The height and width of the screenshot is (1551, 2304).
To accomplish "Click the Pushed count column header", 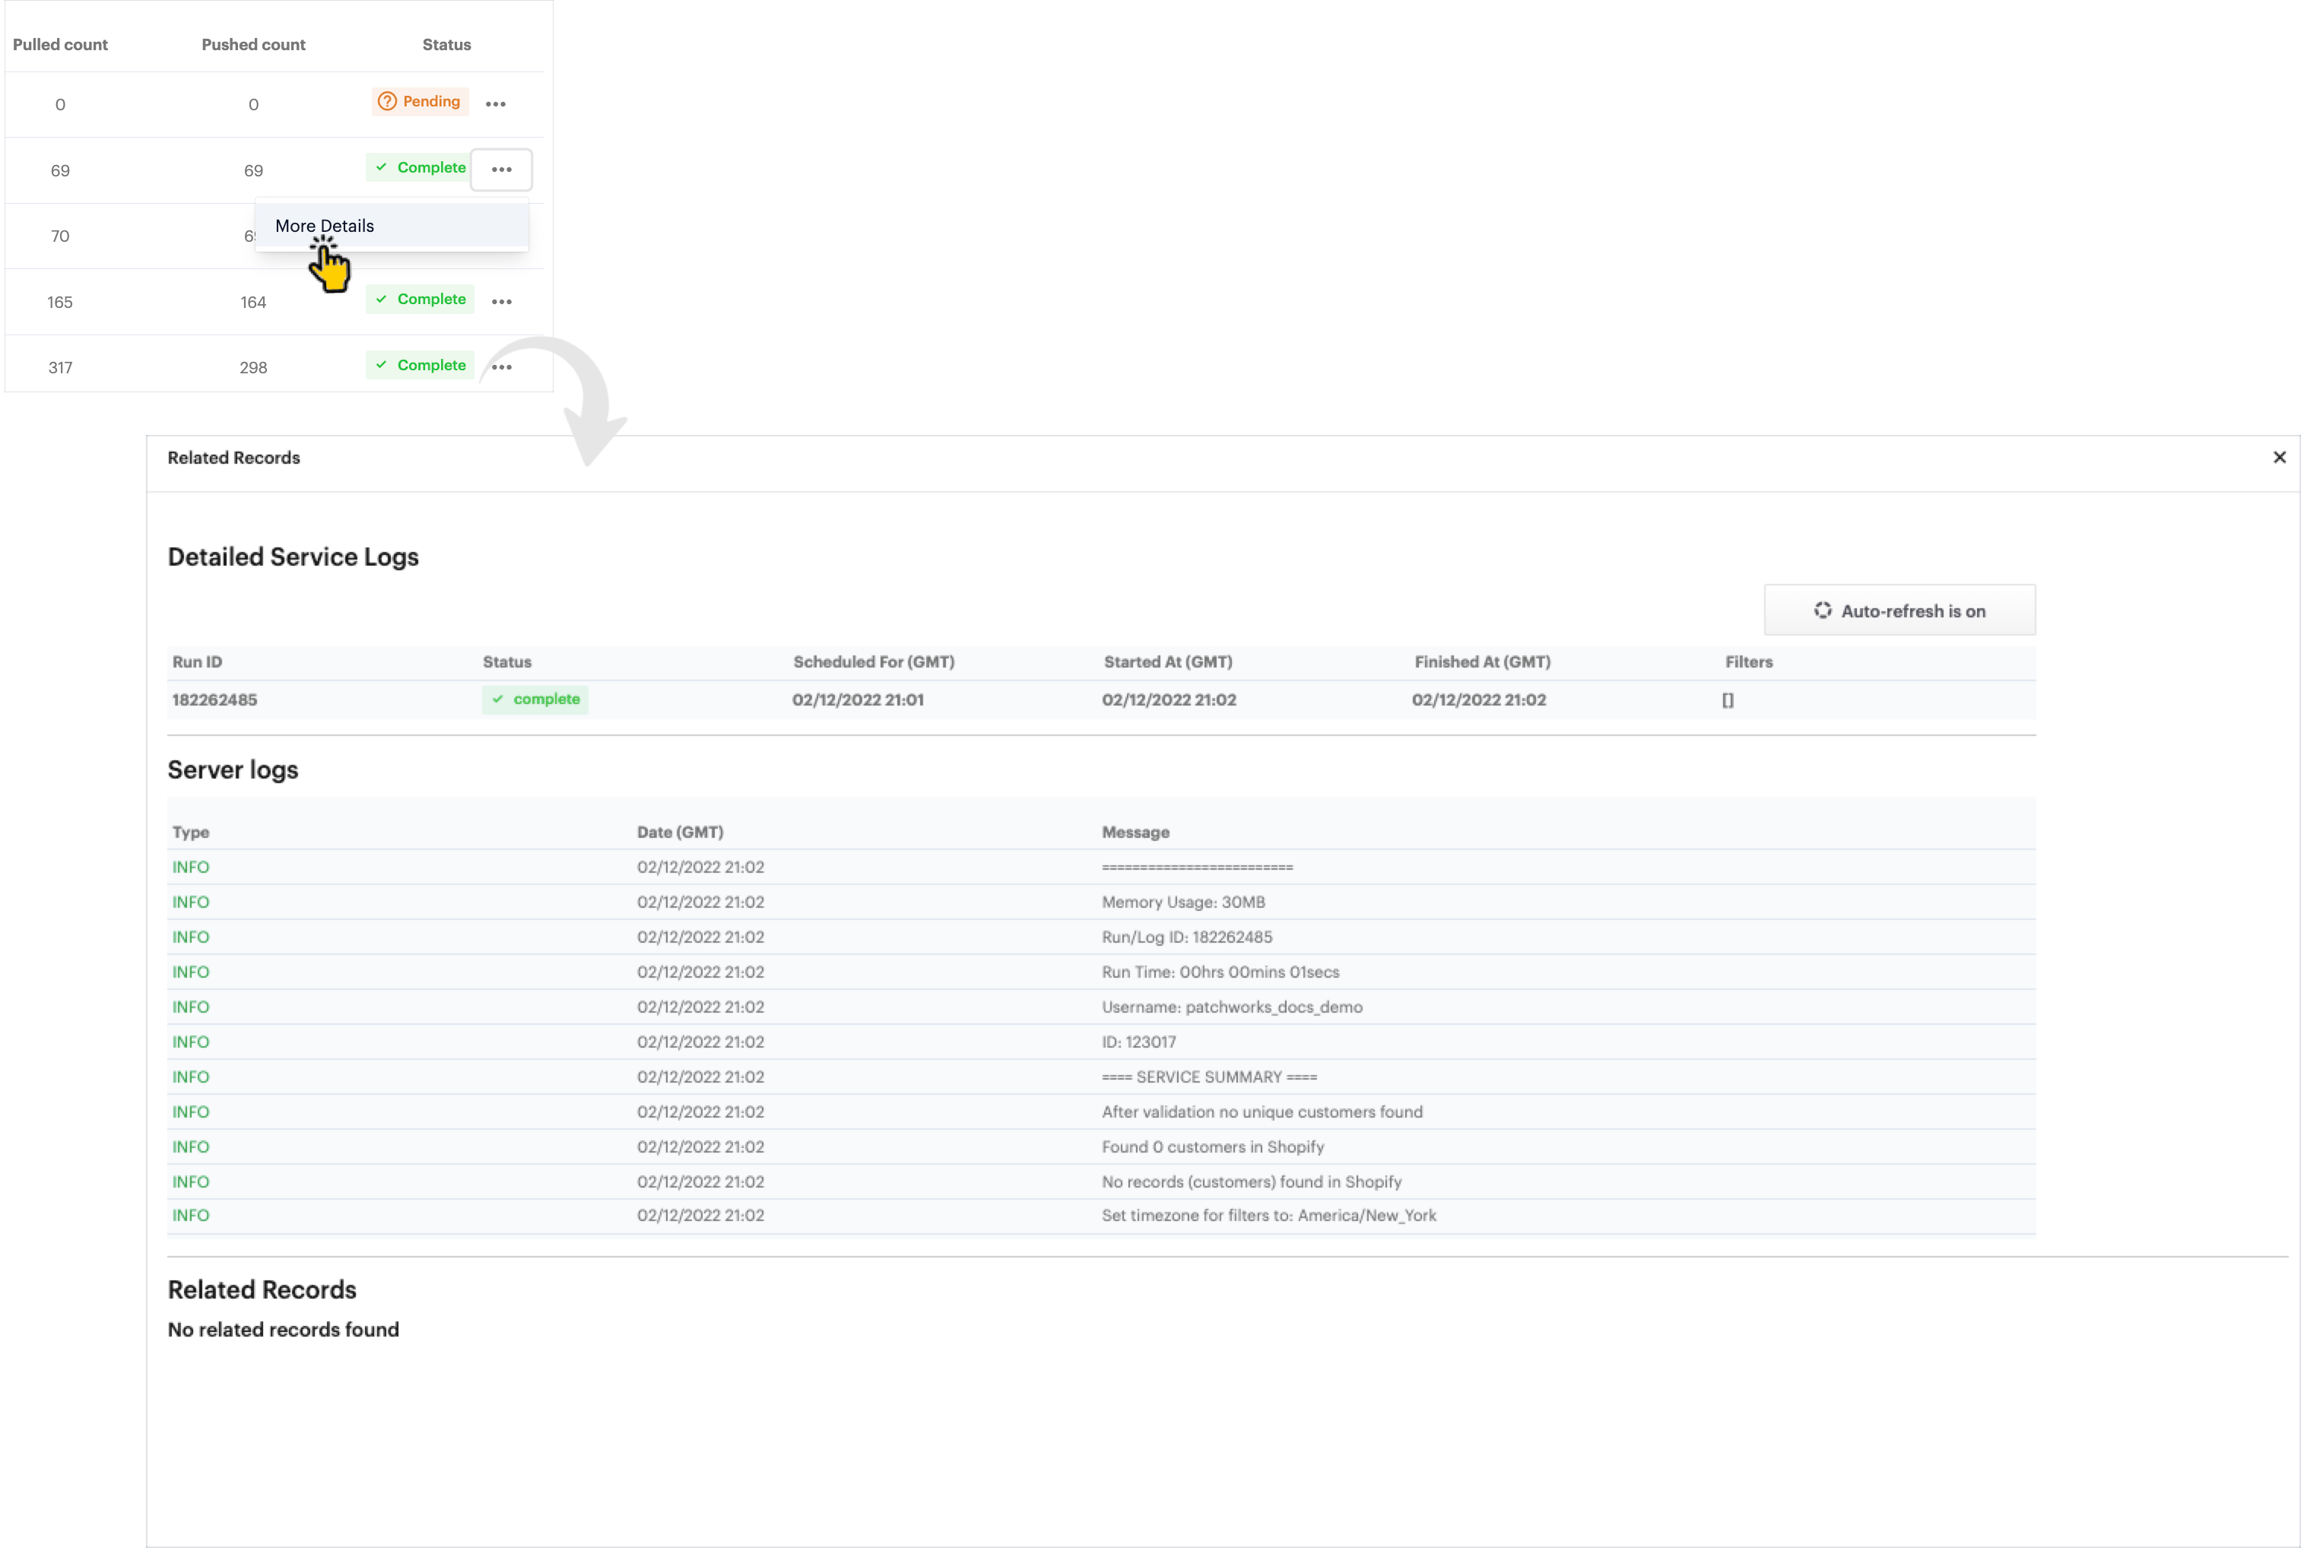I will (x=253, y=45).
